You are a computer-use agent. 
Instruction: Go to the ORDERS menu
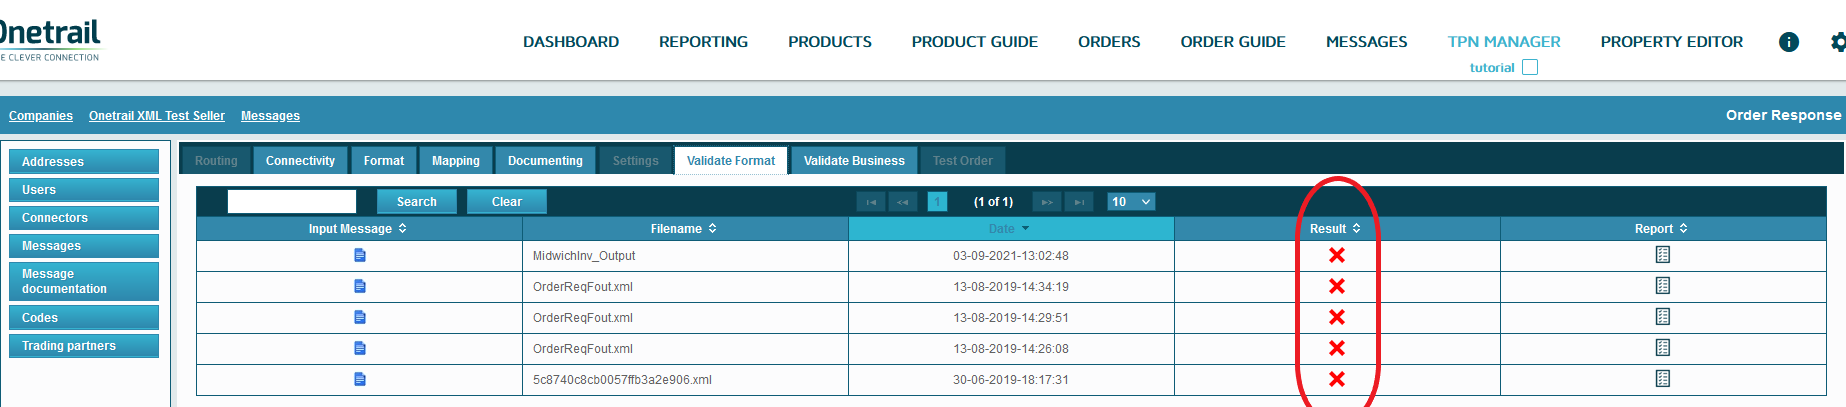coord(1108,42)
